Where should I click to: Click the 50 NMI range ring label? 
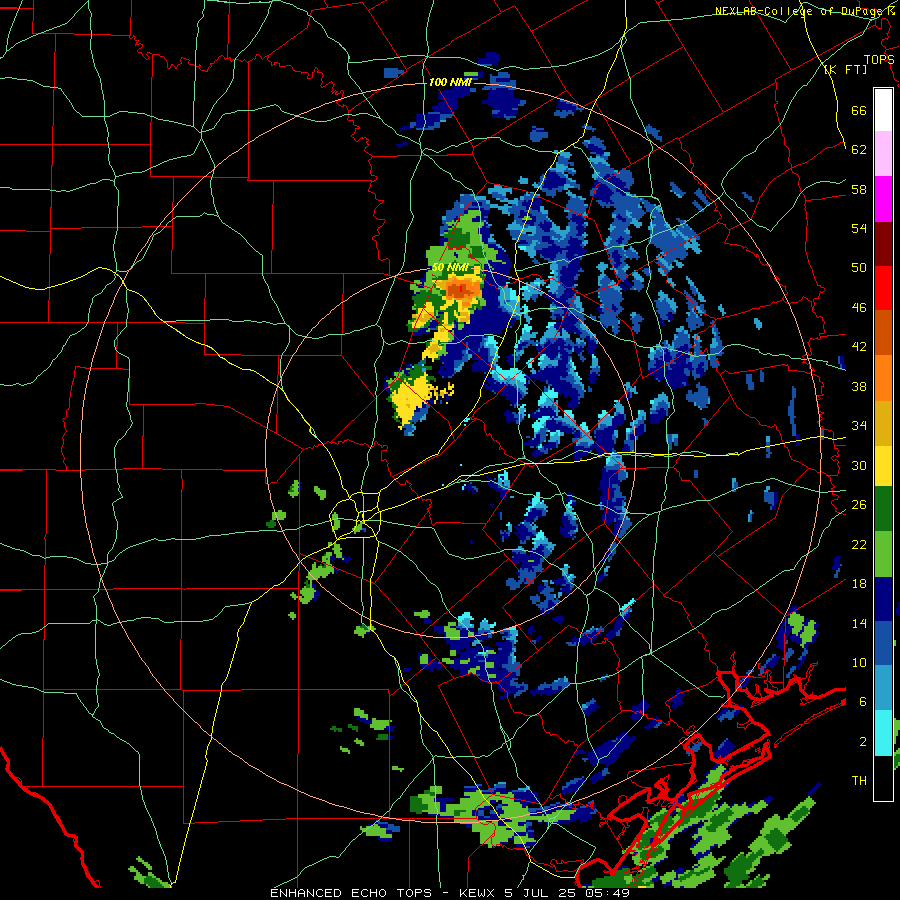pyautogui.click(x=450, y=268)
